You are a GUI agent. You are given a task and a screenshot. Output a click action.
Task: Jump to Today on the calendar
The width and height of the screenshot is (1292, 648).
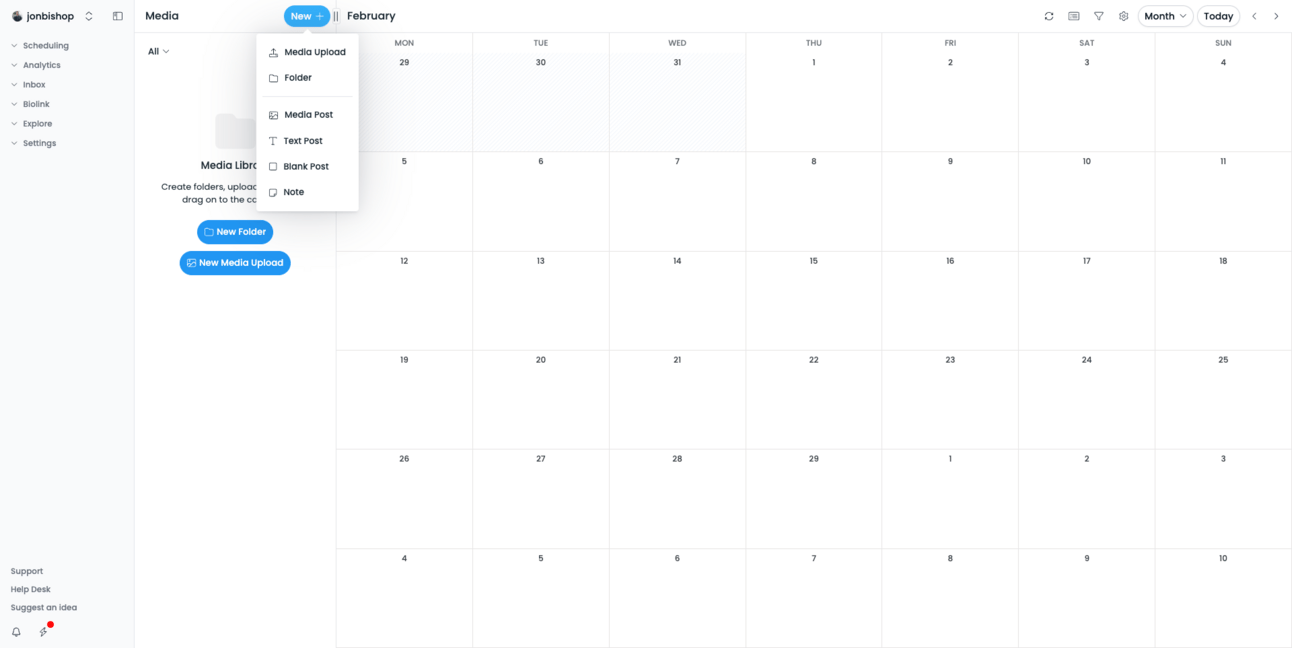point(1218,16)
